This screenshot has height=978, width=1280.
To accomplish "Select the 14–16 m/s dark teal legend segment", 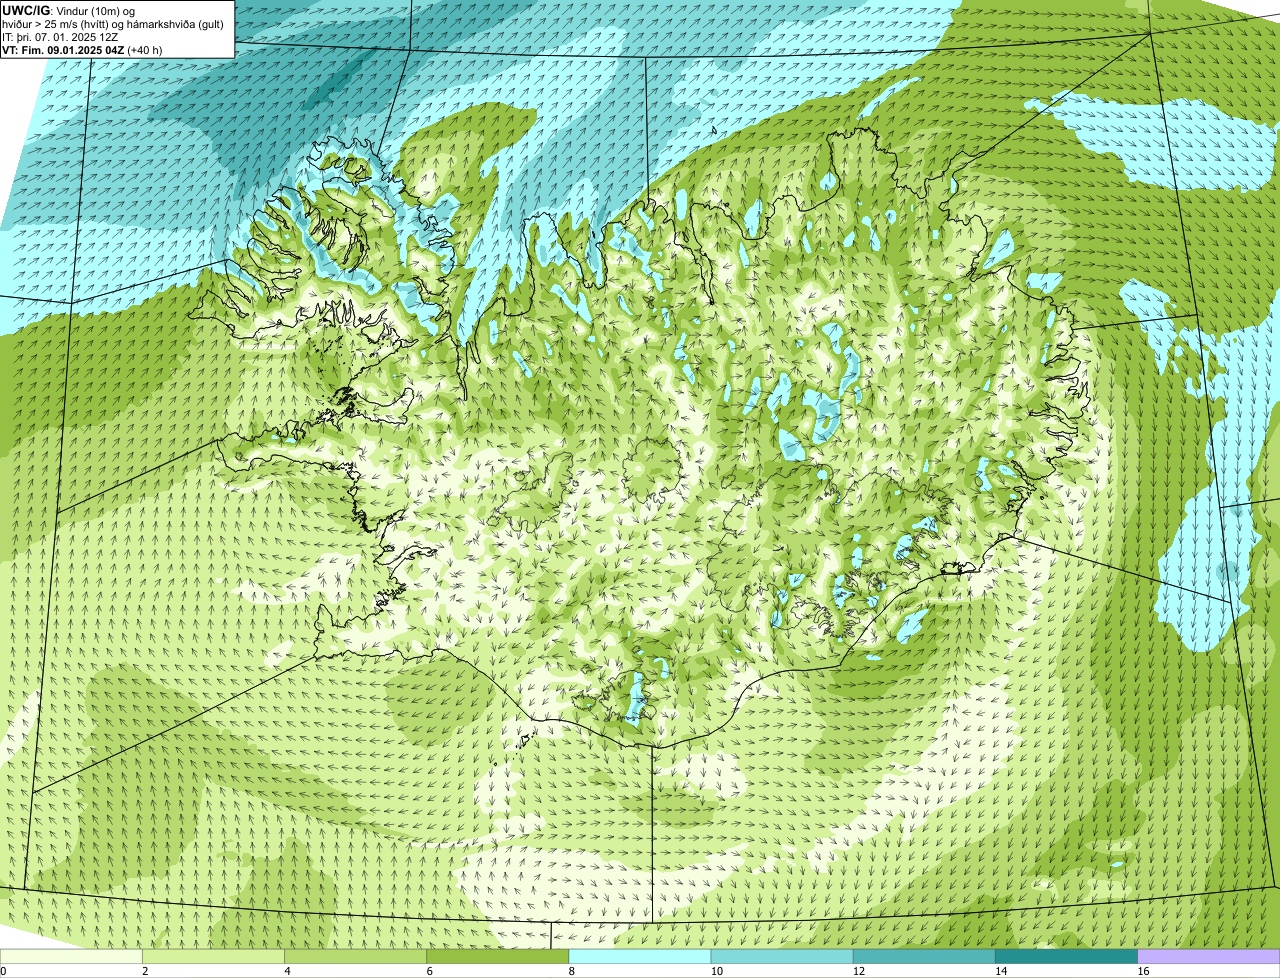I will pyautogui.click(x=1067, y=956).
